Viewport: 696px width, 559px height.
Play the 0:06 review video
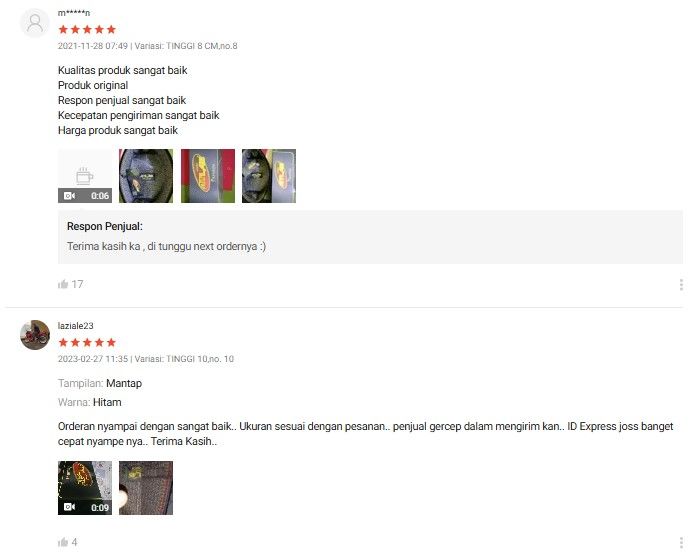(x=85, y=176)
